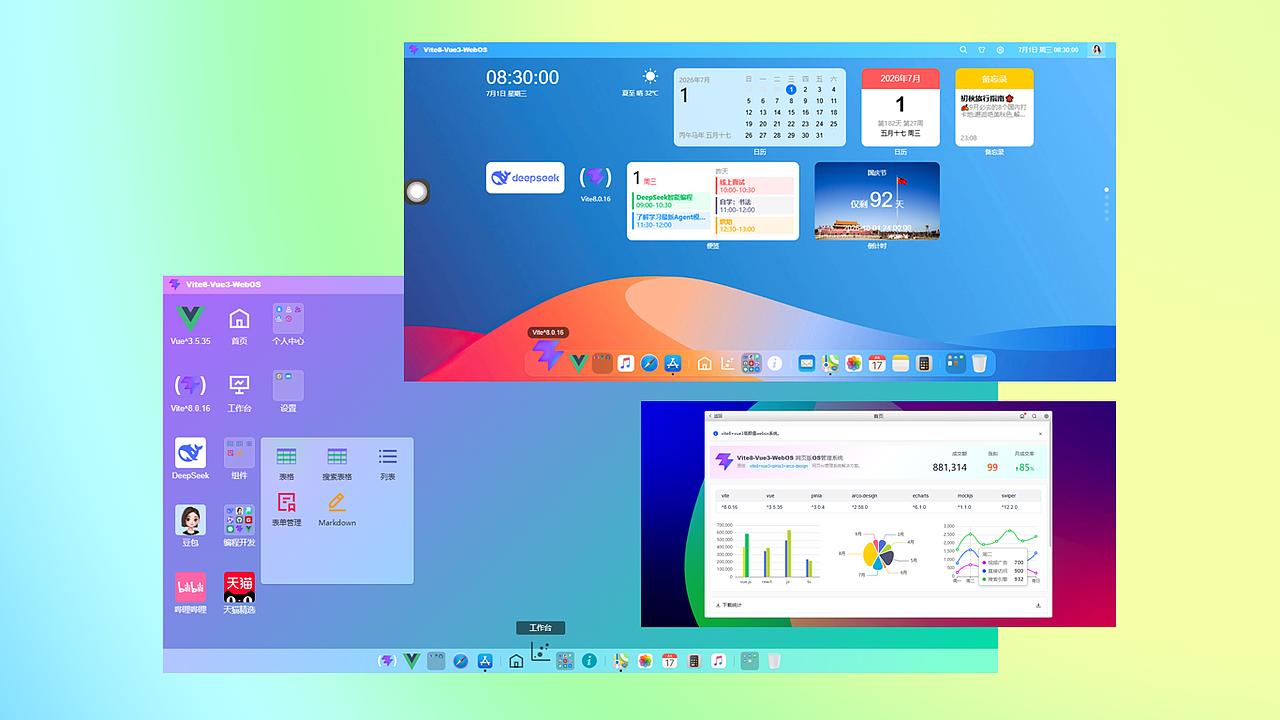1280x720 pixels.
Task: Open Calendar 17 icon in blue desktop dock
Action: click(877, 363)
